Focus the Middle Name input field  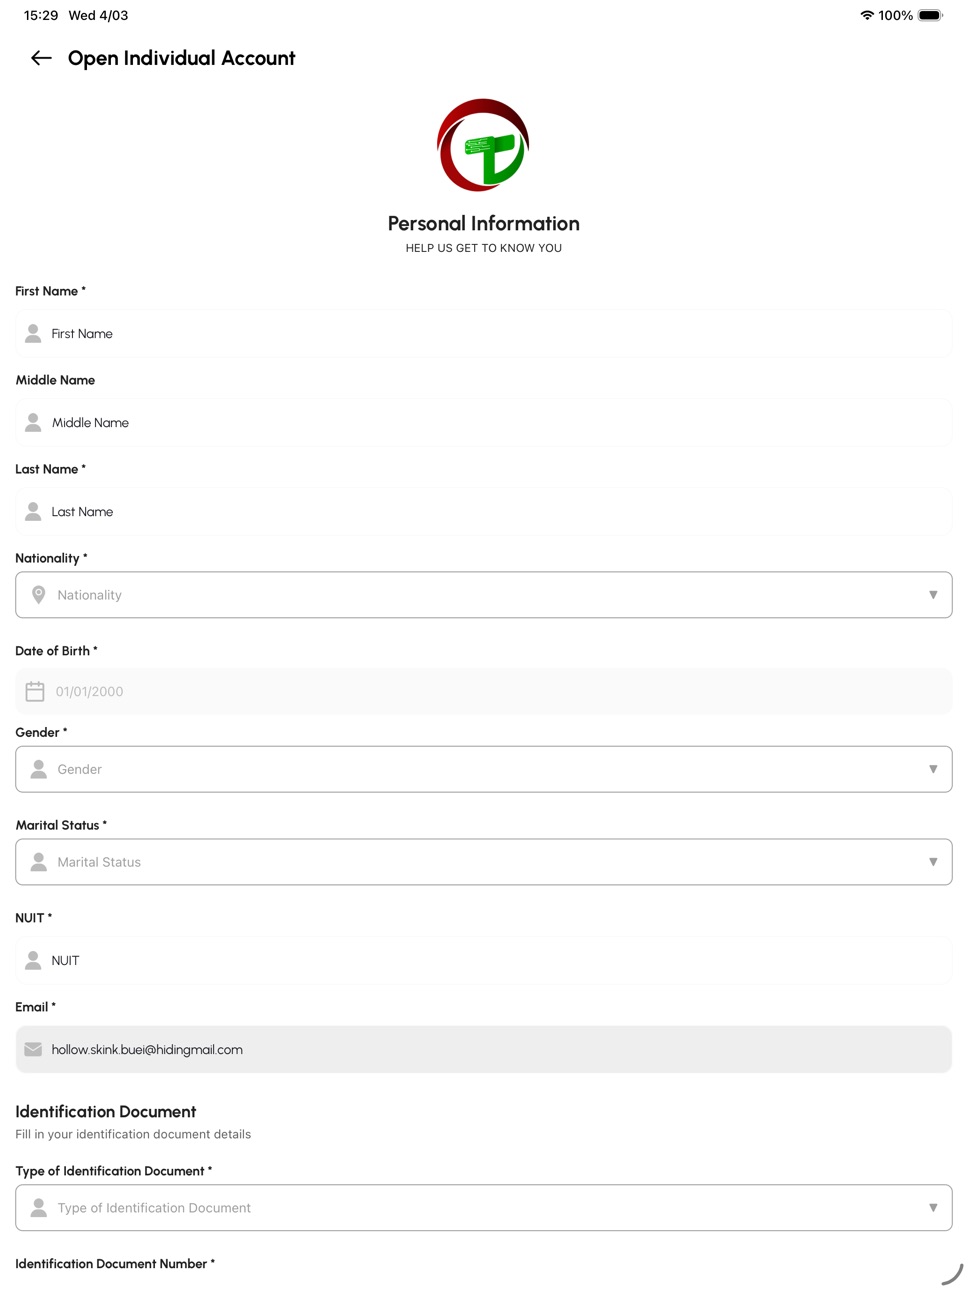[x=484, y=422]
